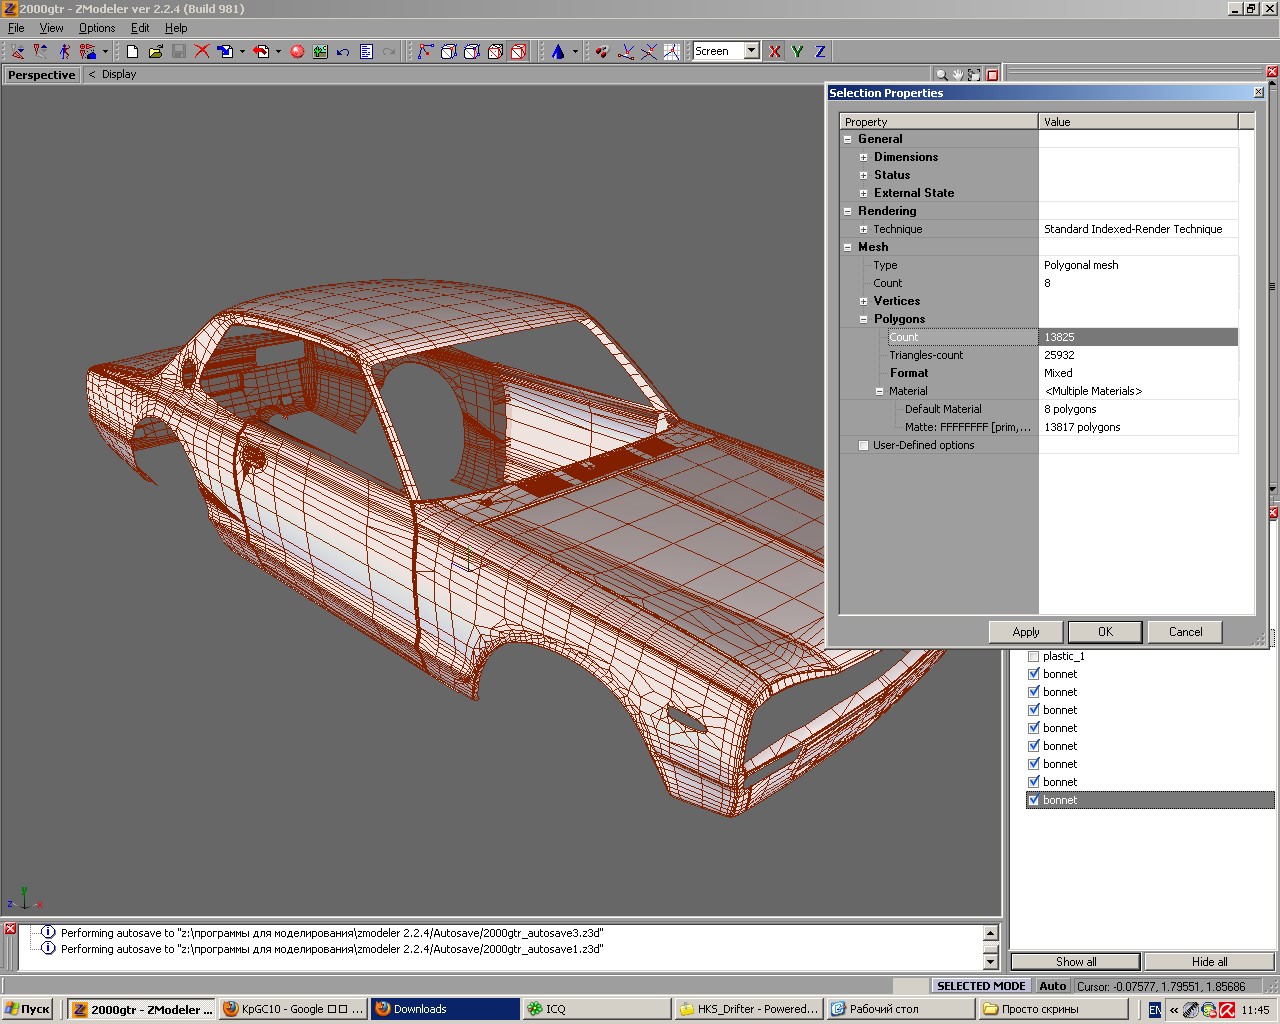Open the Options menu

point(97,28)
